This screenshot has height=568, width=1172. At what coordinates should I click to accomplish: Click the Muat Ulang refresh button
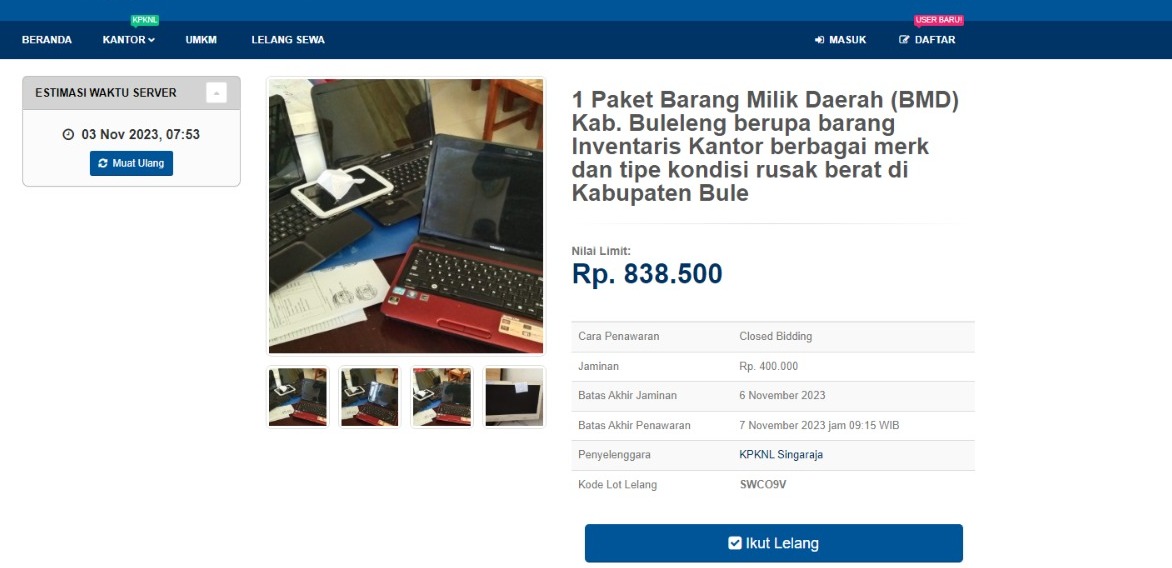132,163
